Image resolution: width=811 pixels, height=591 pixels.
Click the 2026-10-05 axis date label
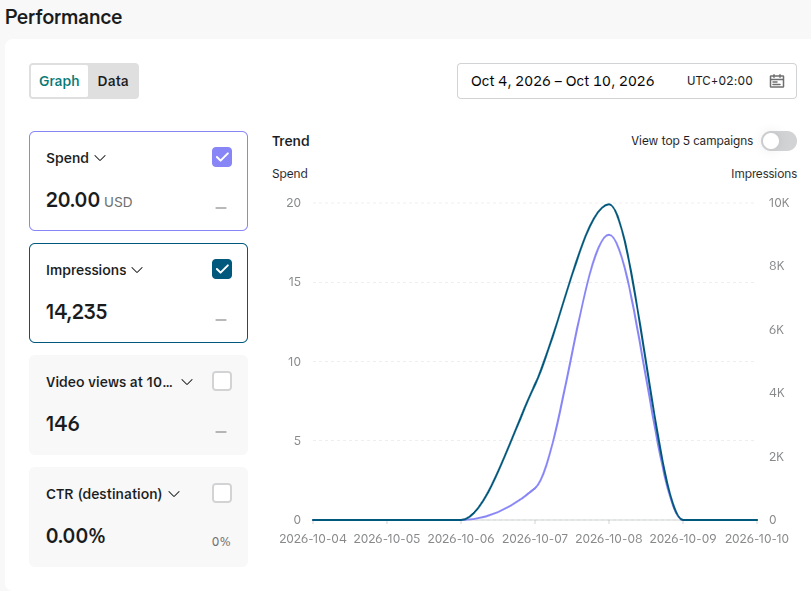pyautogui.click(x=387, y=539)
